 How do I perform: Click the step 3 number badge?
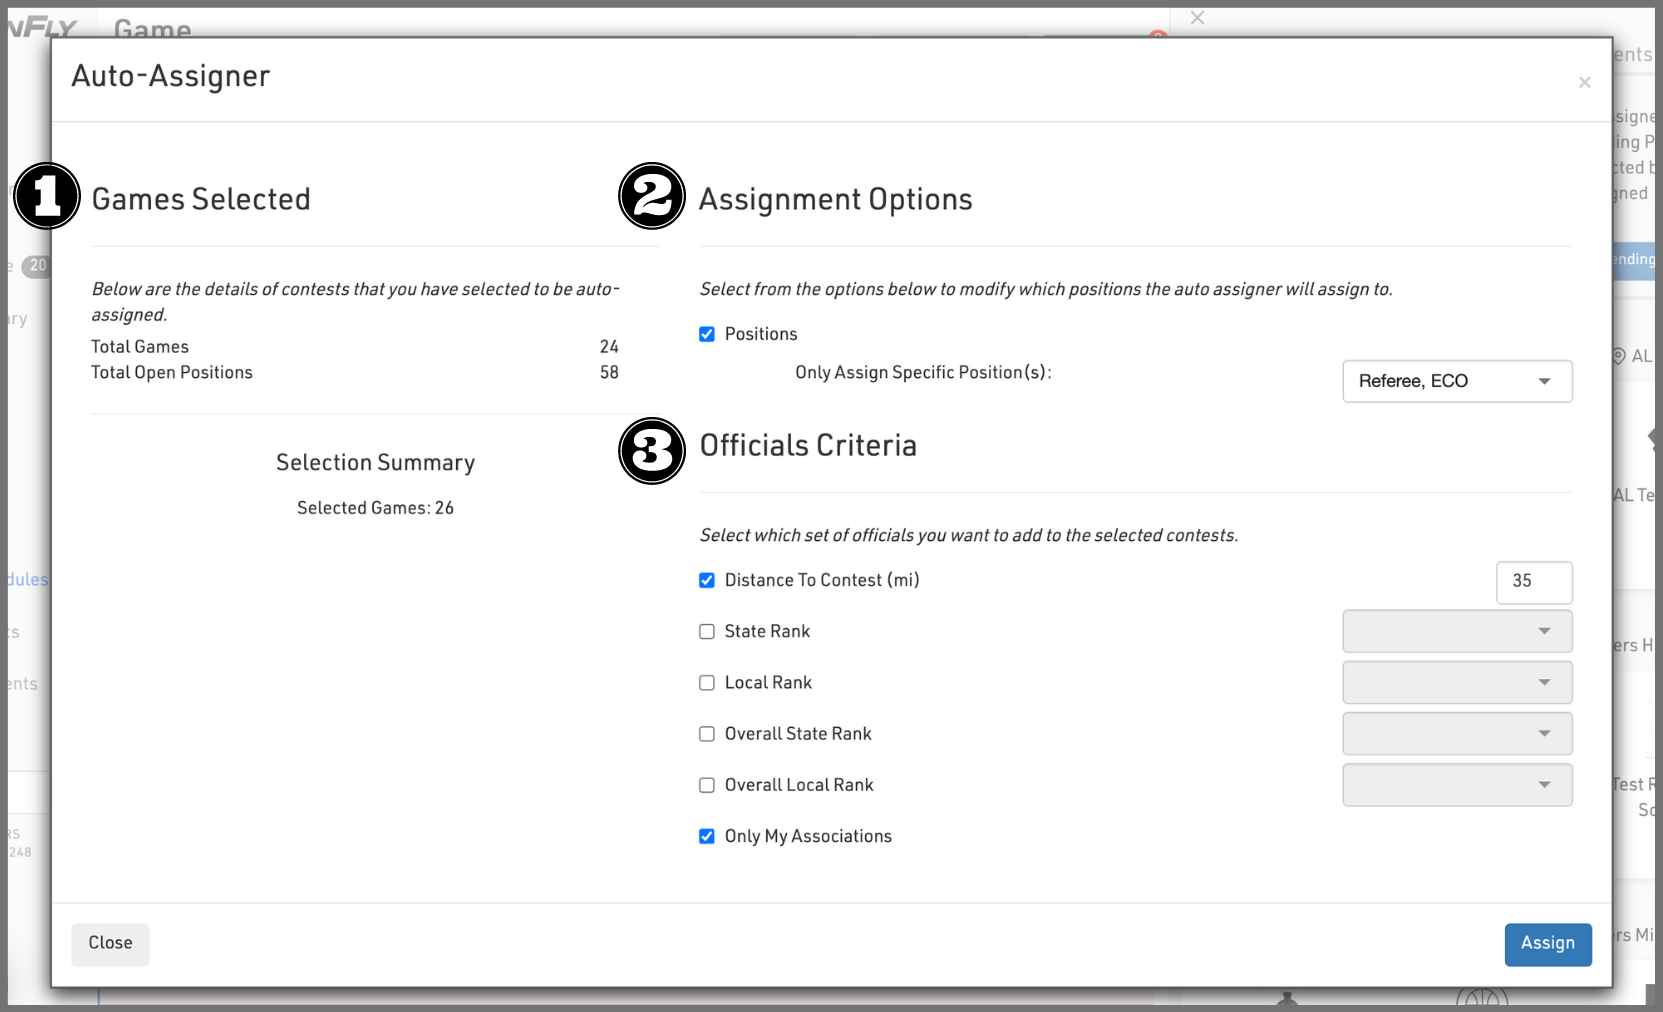pyautogui.click(x=652, y=451)
